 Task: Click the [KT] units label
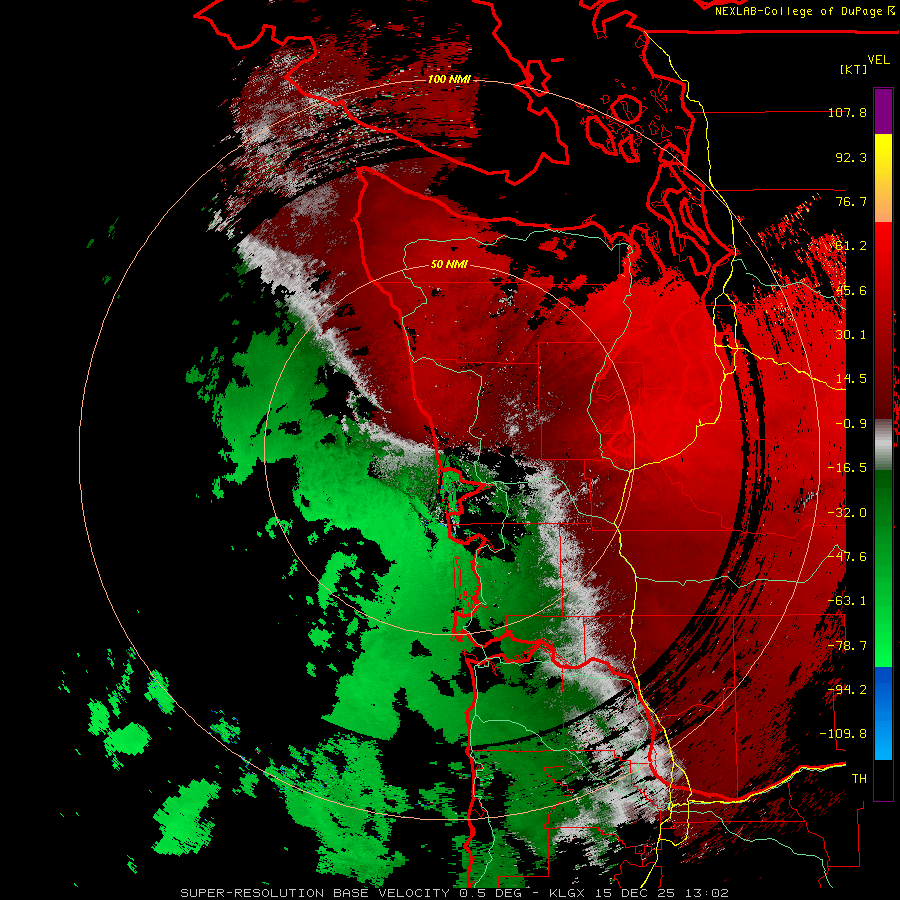click(854, 69)
